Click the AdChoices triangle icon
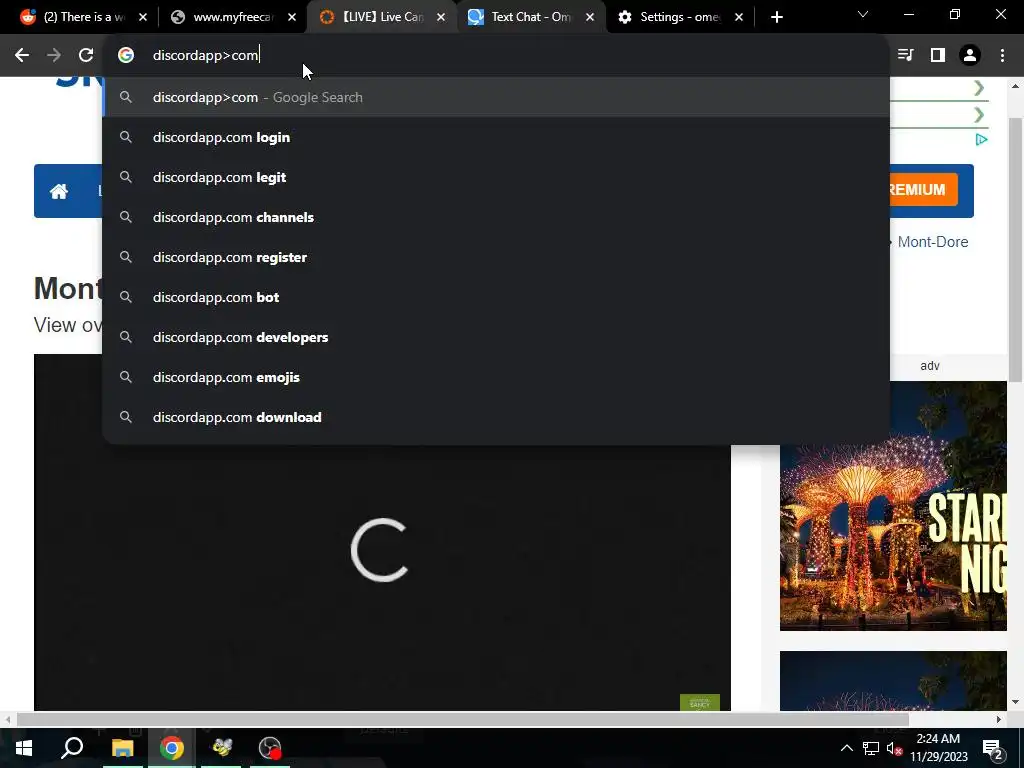The width and height of the screenshot is (1024, 768). click(981, 140)
